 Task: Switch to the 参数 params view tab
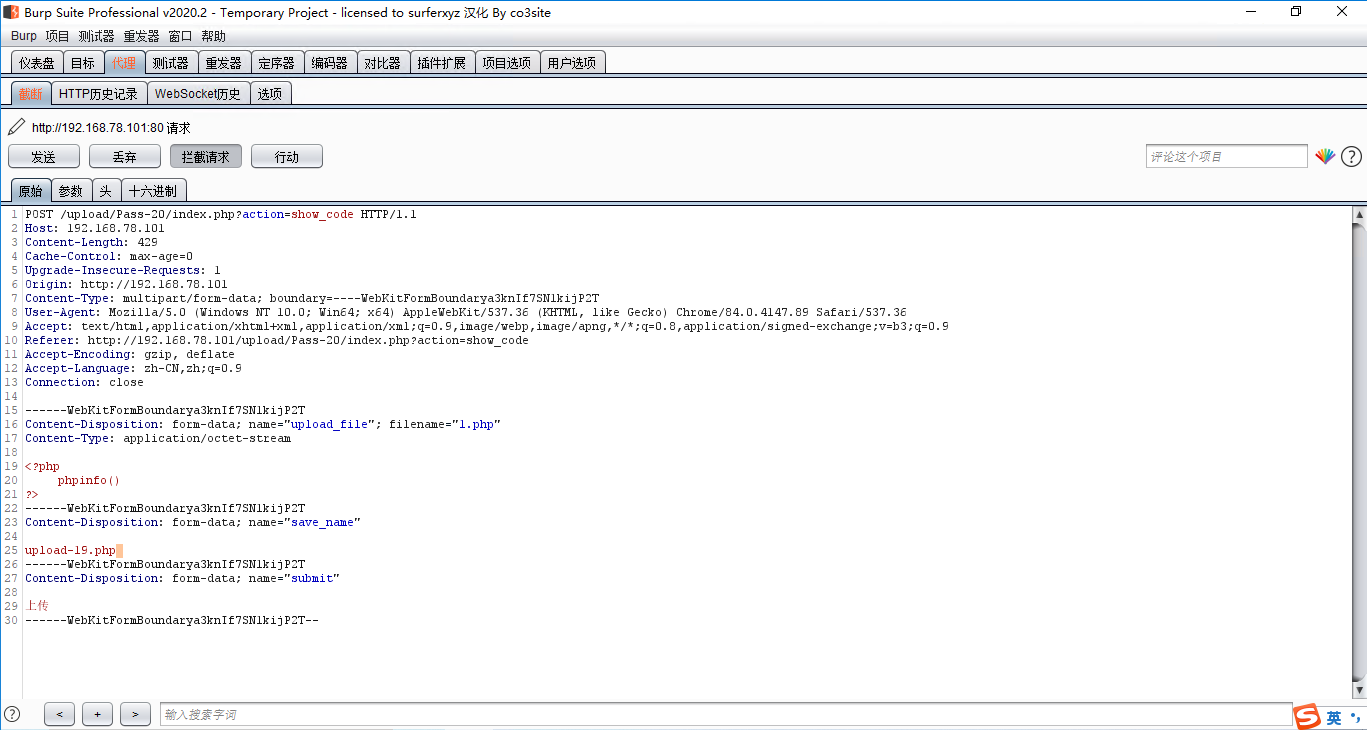coord(70,190)
